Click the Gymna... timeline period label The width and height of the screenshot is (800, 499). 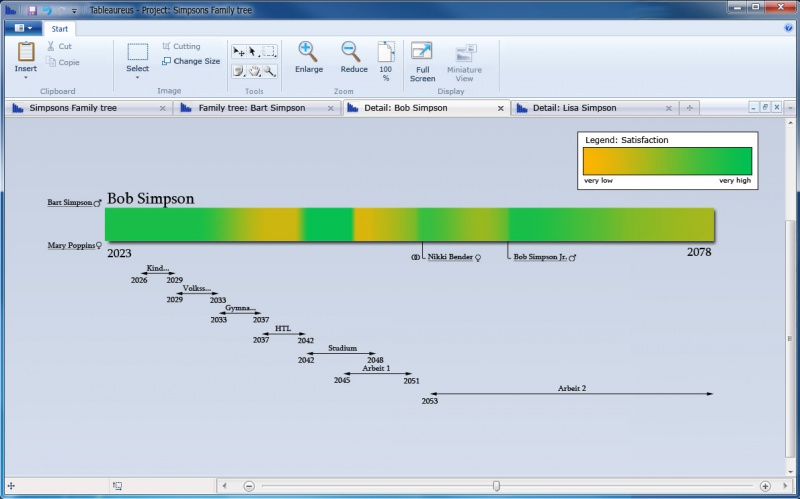click(240, 308)
